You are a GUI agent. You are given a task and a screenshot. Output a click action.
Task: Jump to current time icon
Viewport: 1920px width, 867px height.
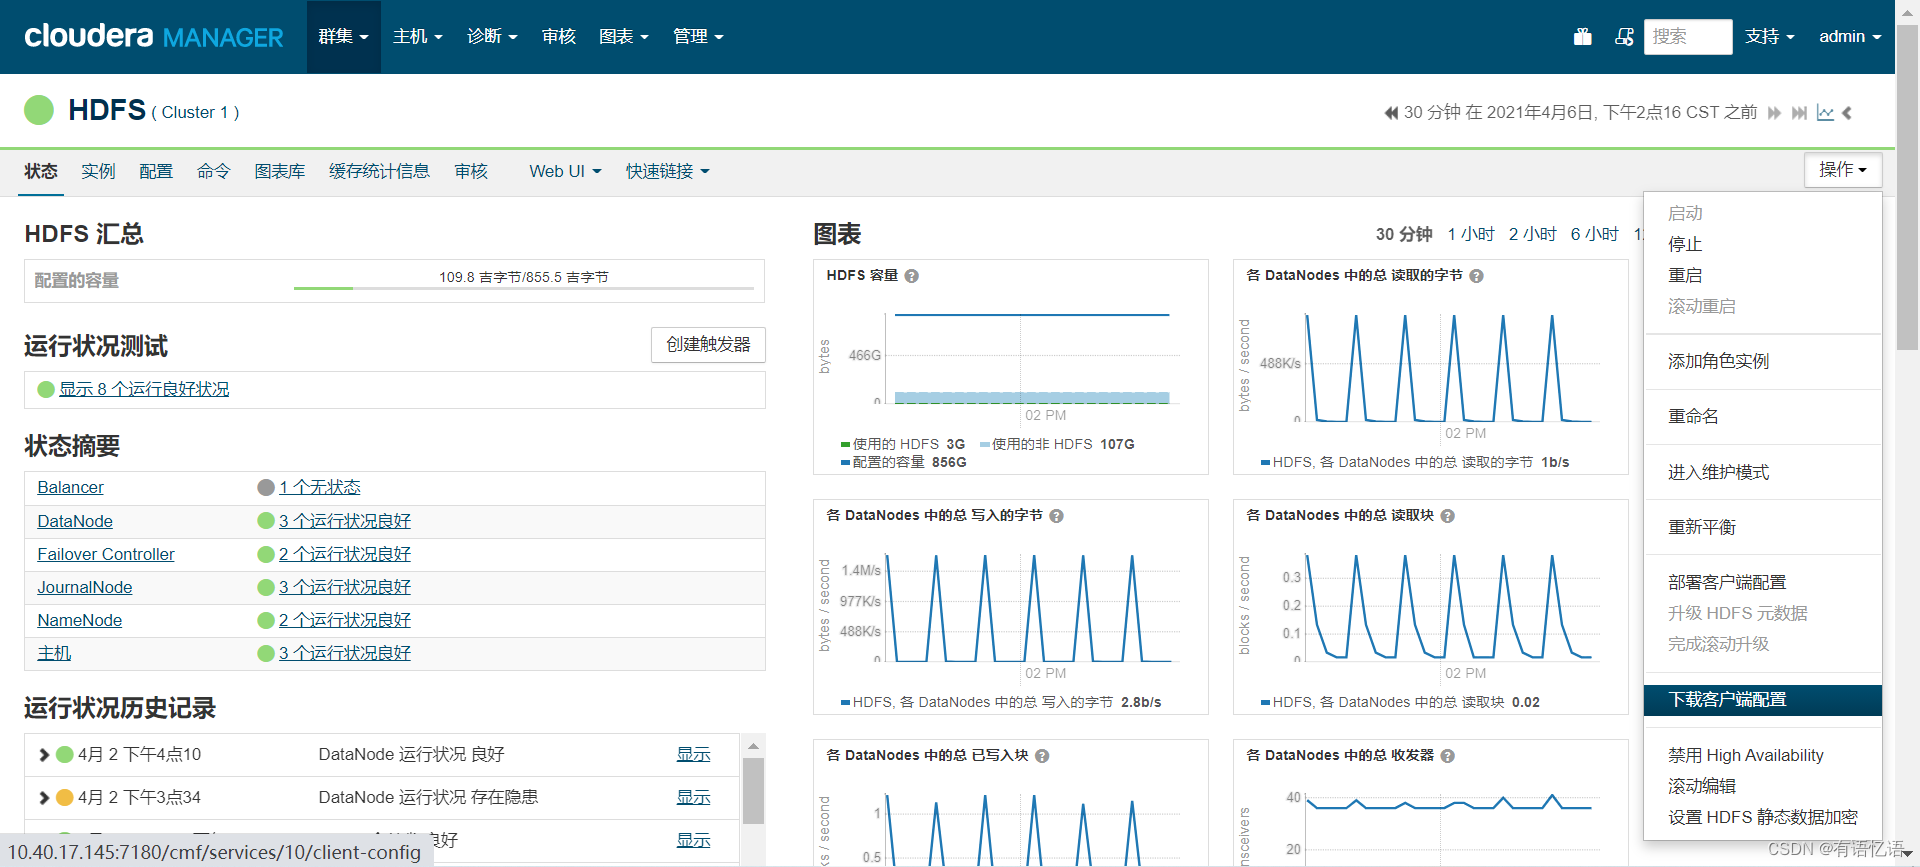pyautogui.click(x=1799, y=113)
